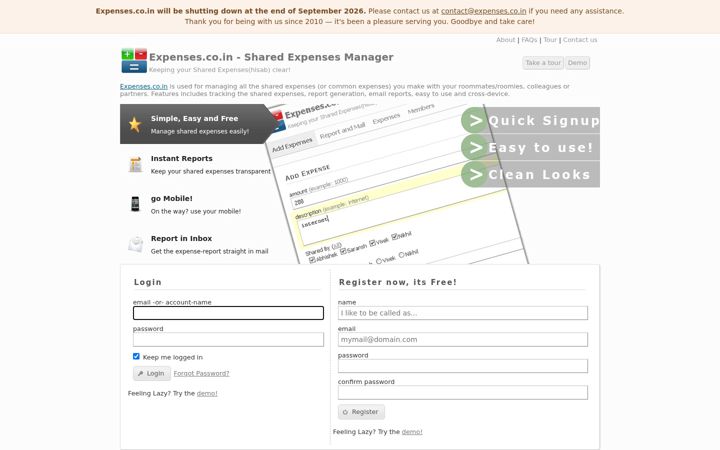Open the FAQs link
720x450 pixels.
tap(529, 40)
